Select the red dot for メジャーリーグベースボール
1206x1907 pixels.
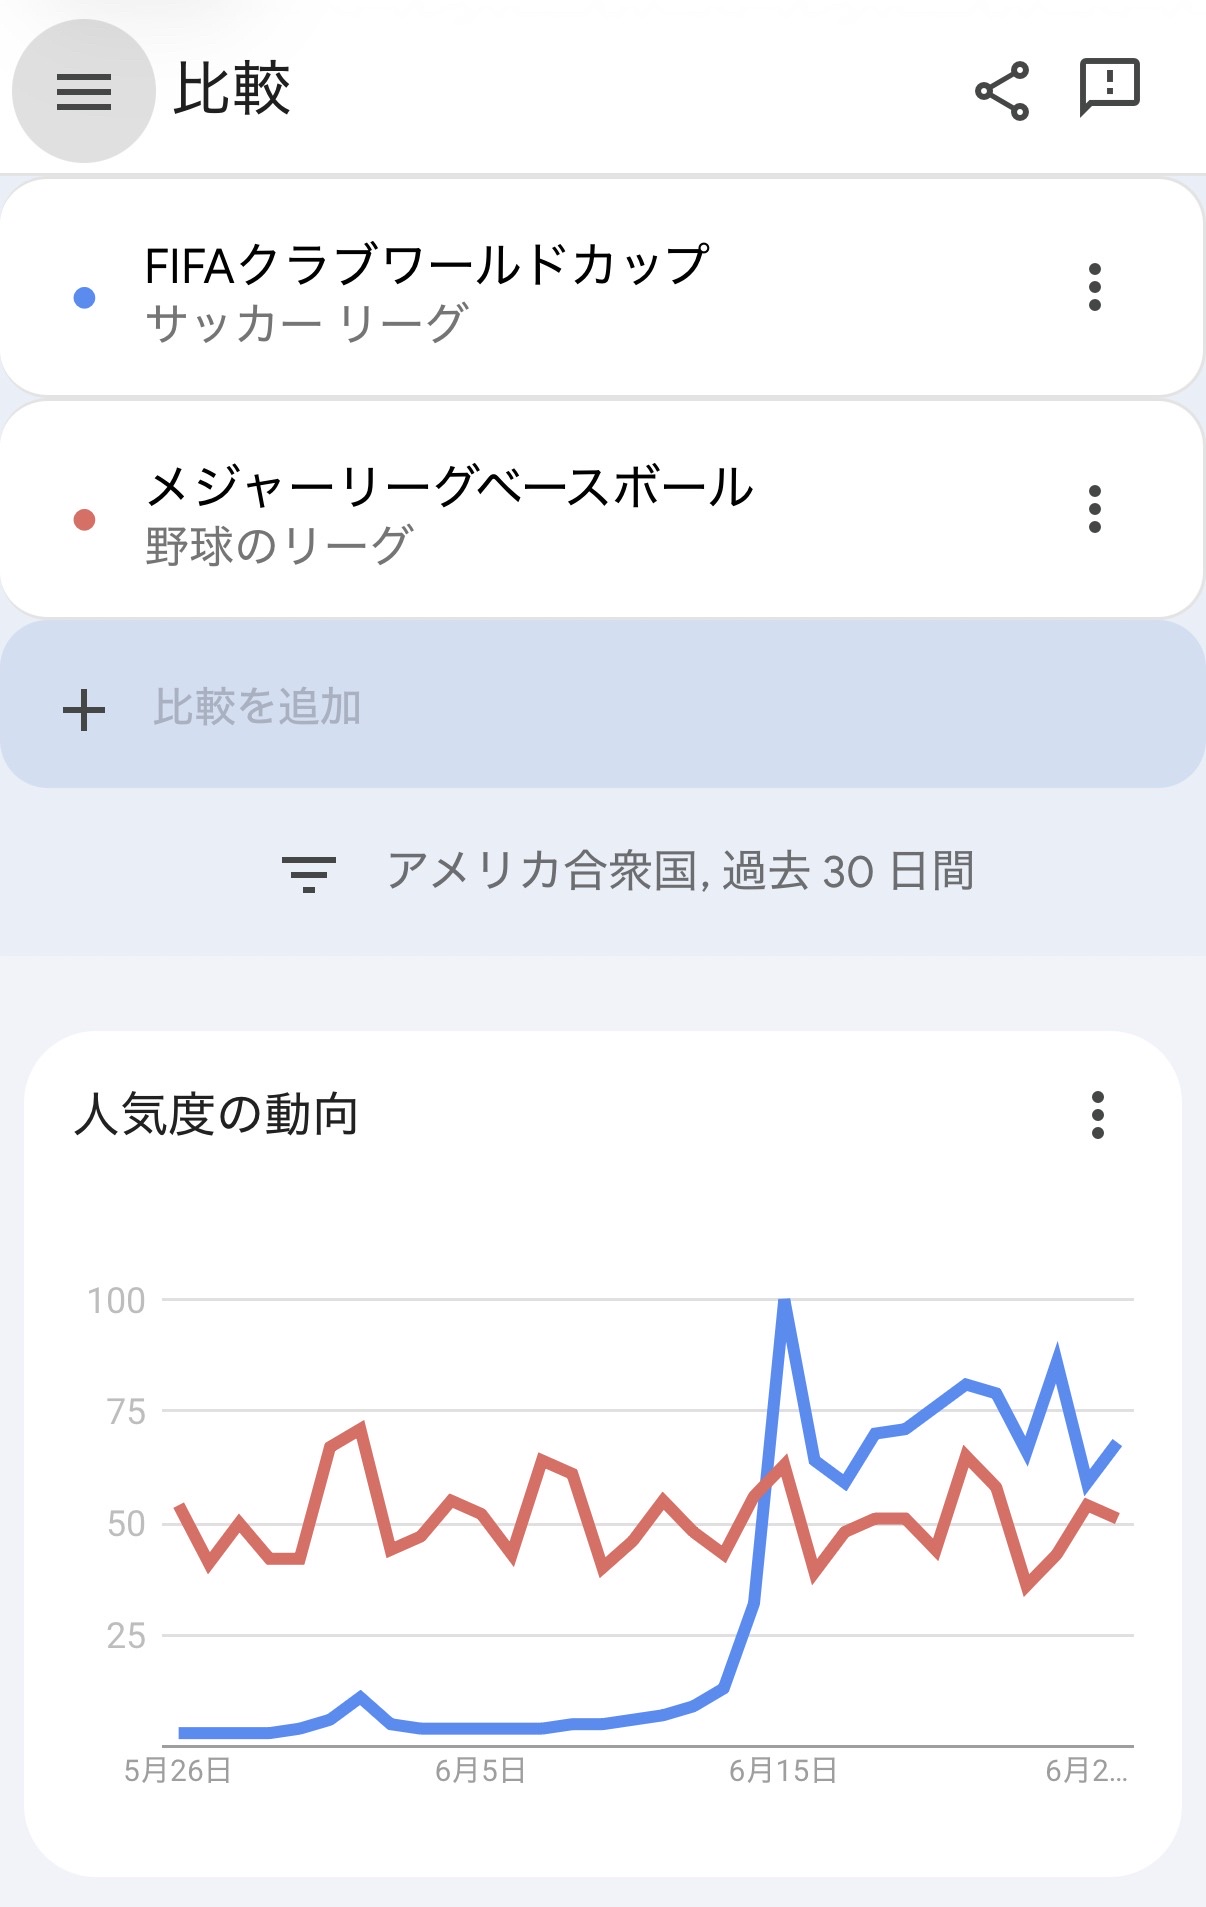[85, 520]
